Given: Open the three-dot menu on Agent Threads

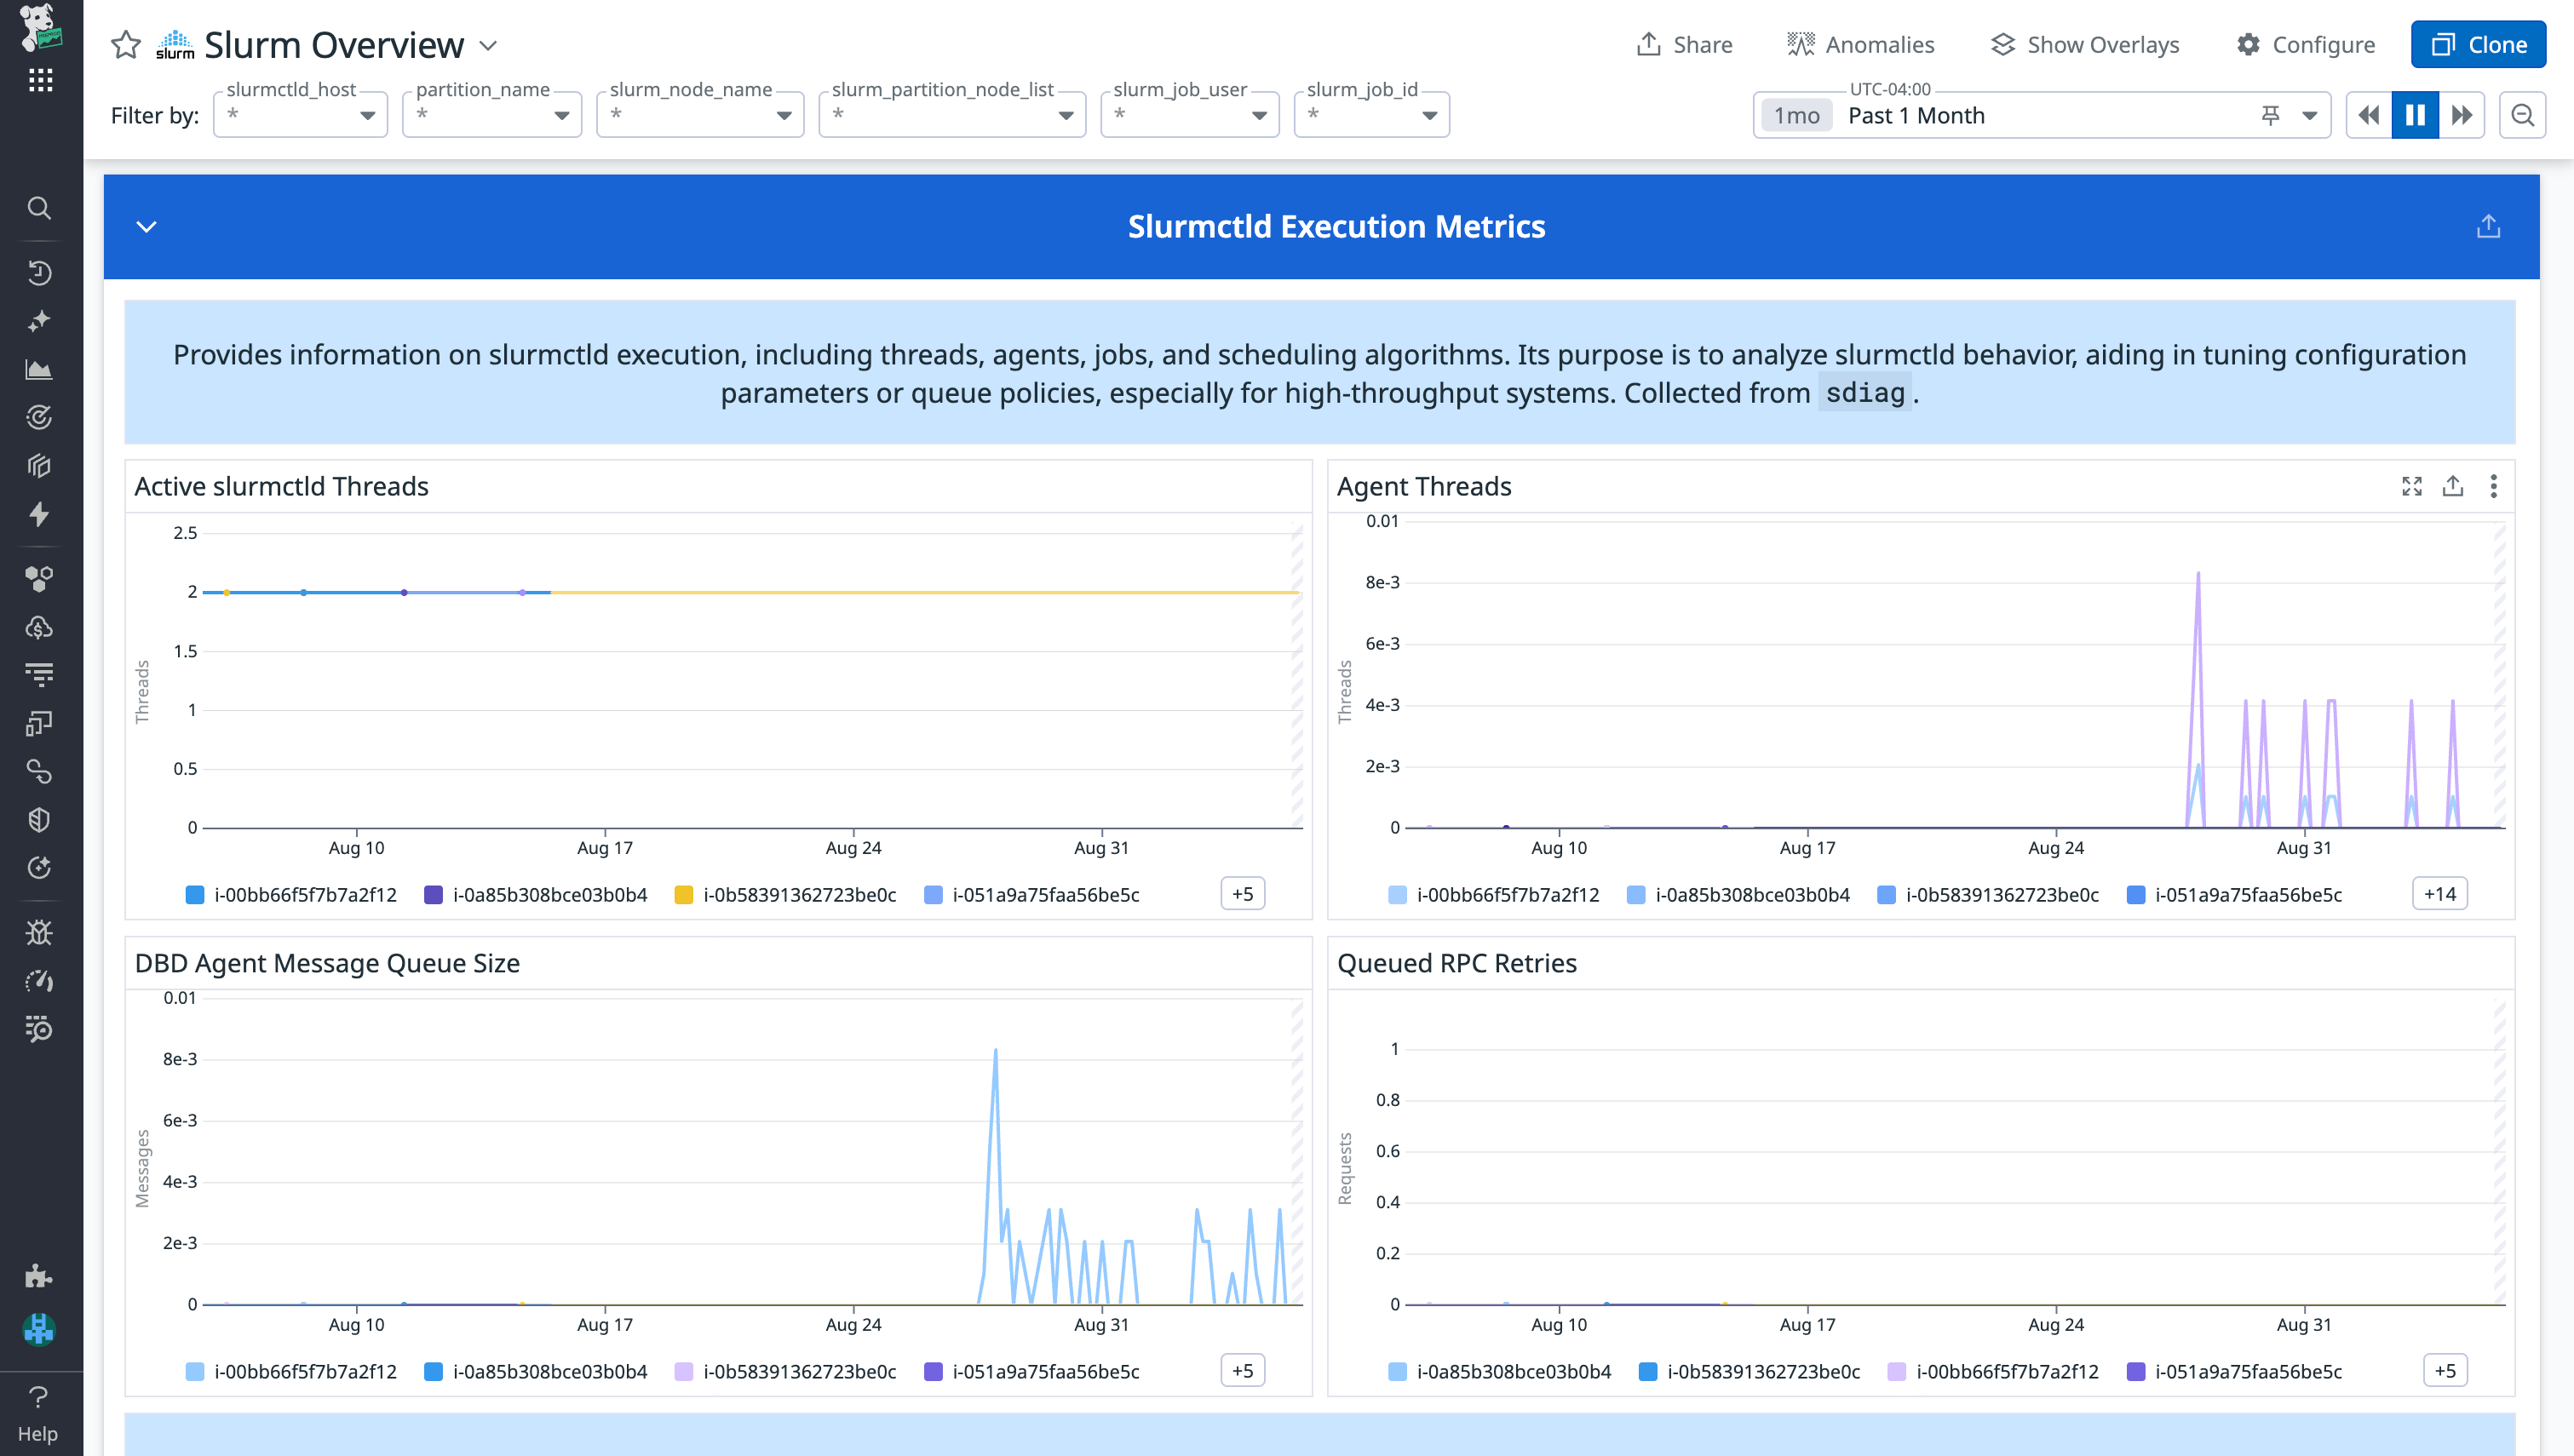Looking at the screenshot, I should (x=2493, y=487).
